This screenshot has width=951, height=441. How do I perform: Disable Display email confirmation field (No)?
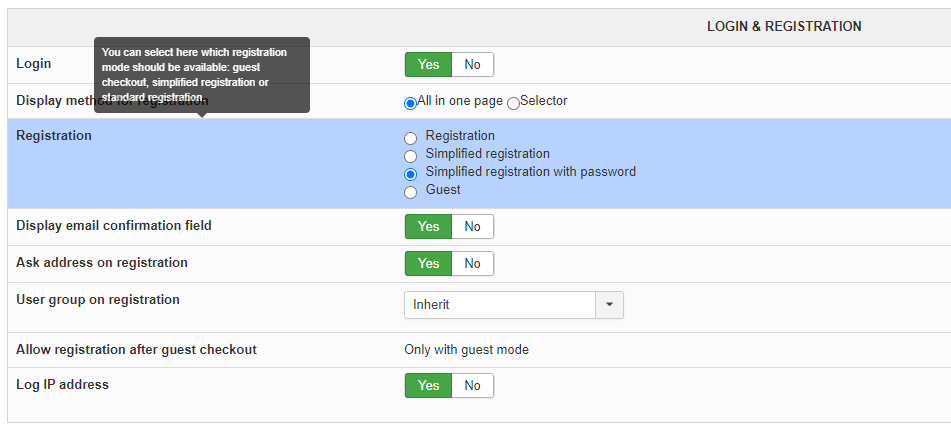(x=472, y=227)
